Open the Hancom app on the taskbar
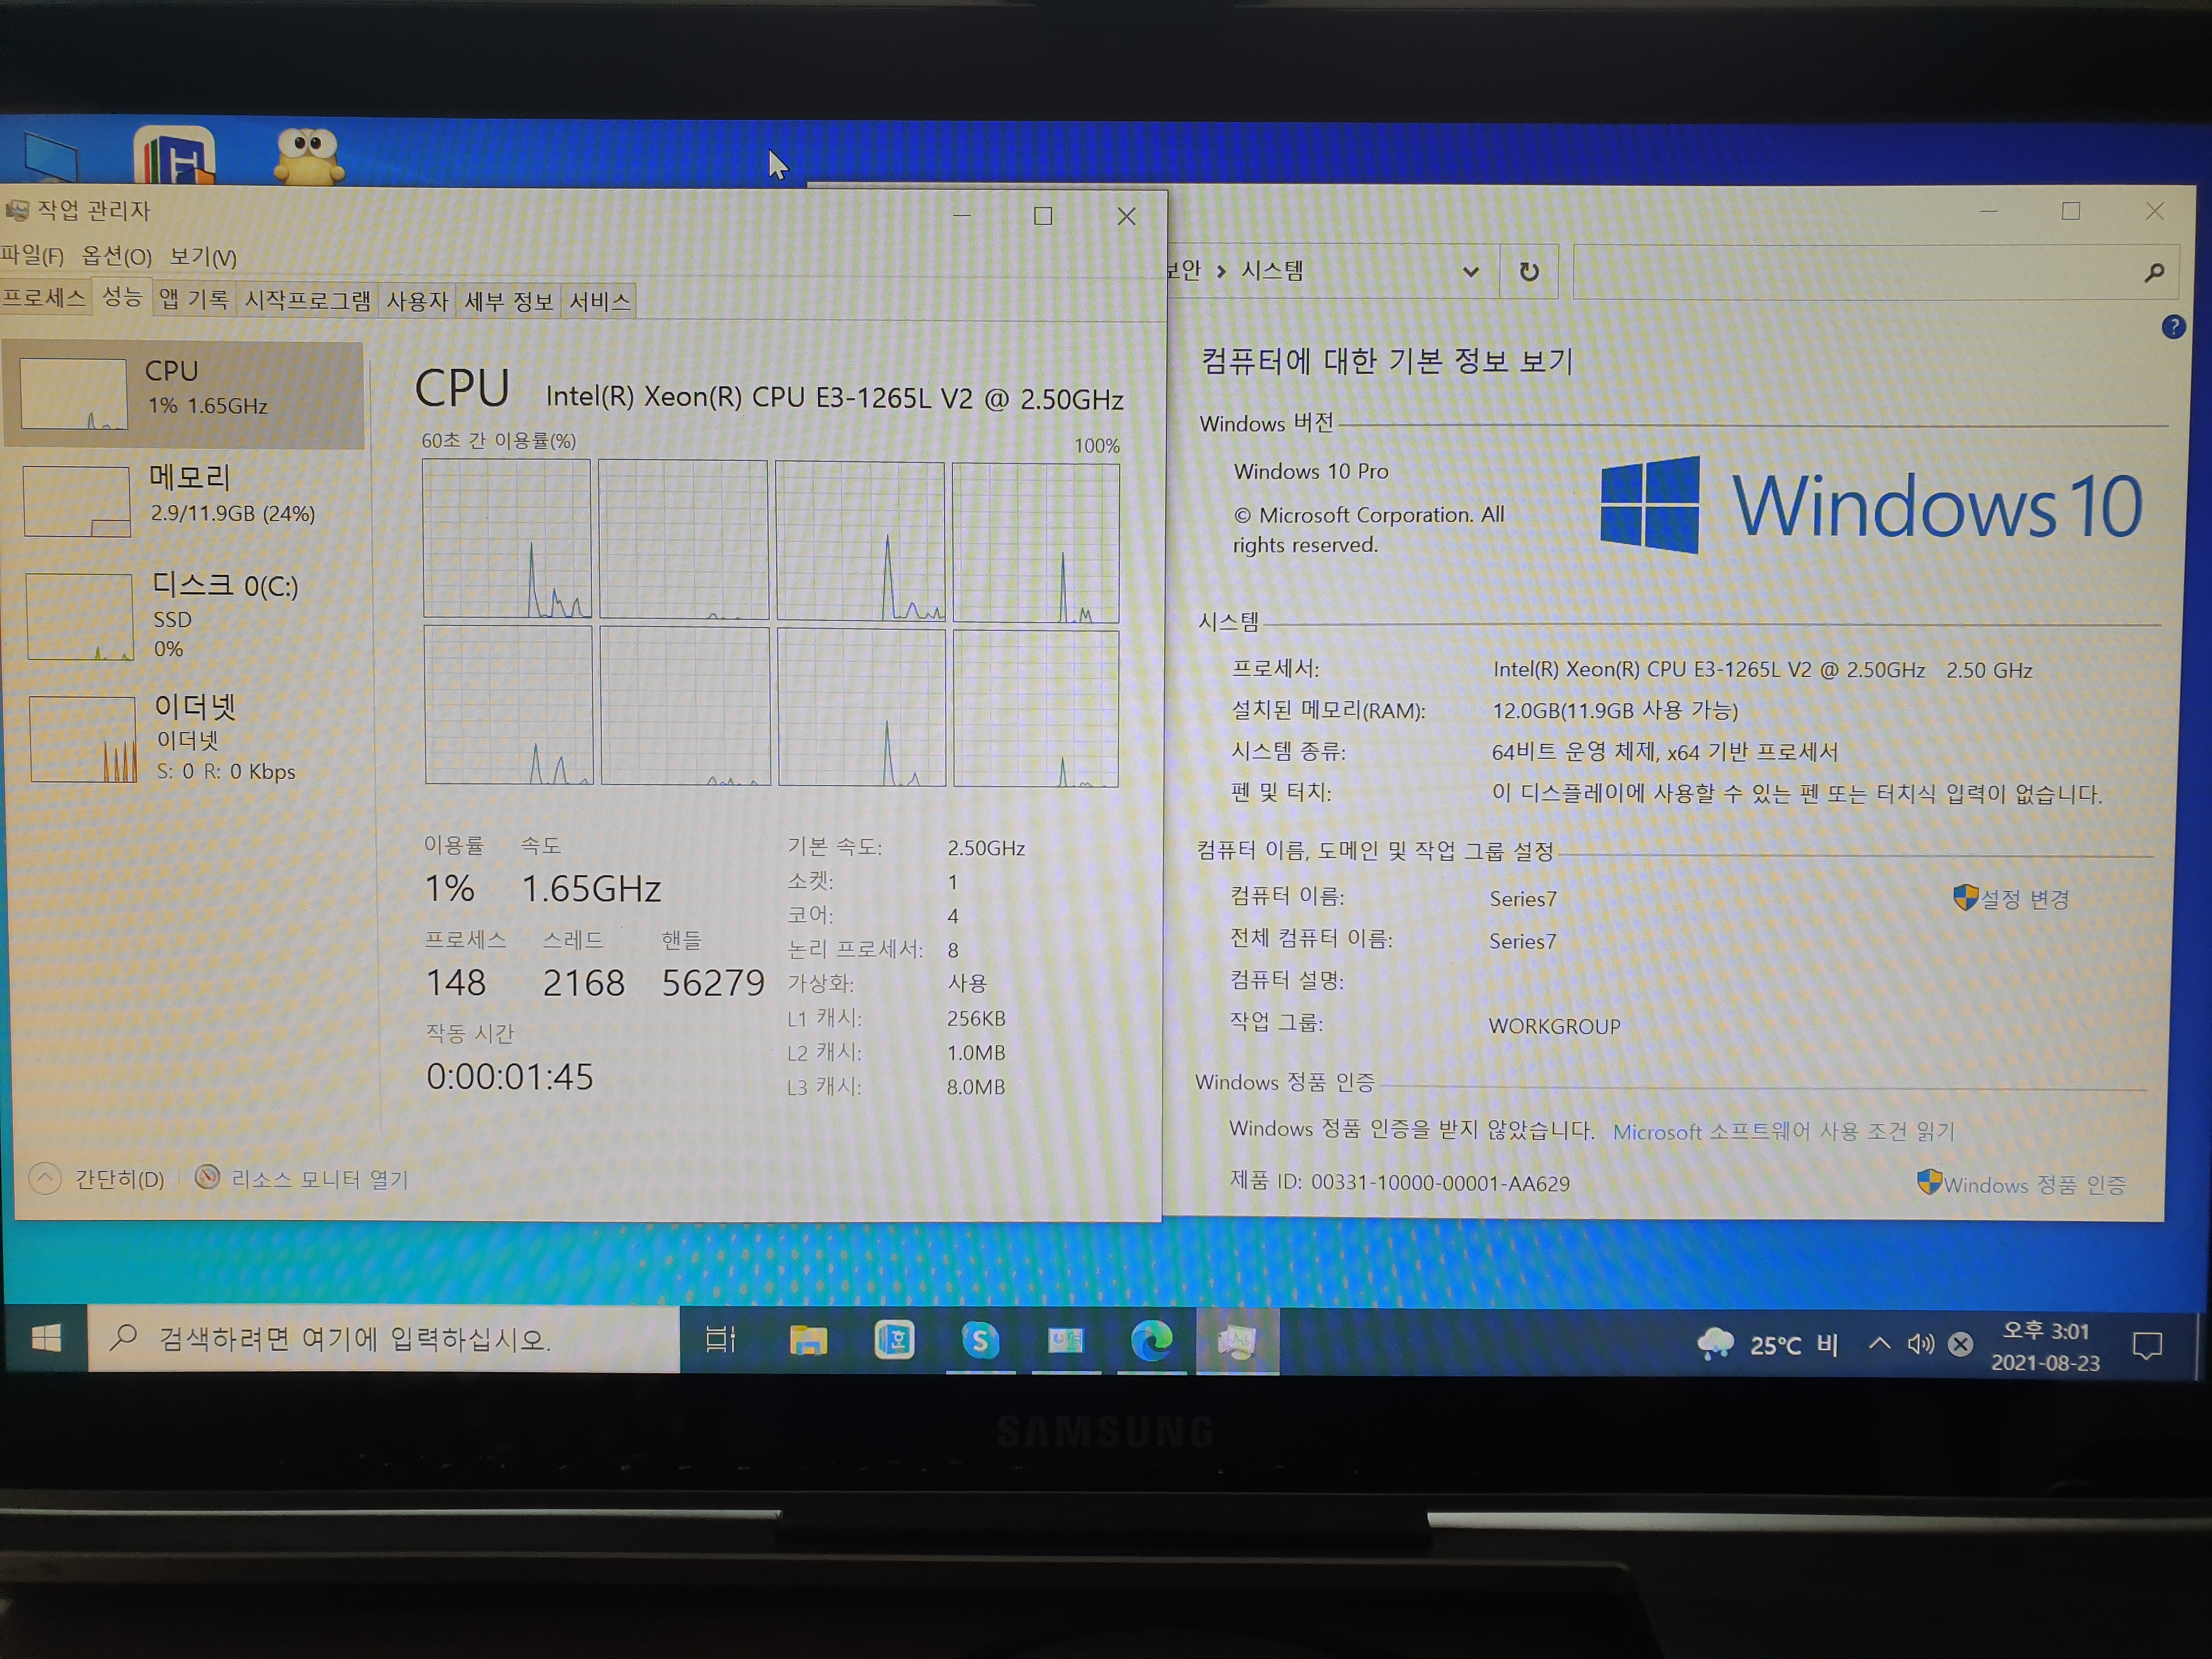 (894, 1340)
